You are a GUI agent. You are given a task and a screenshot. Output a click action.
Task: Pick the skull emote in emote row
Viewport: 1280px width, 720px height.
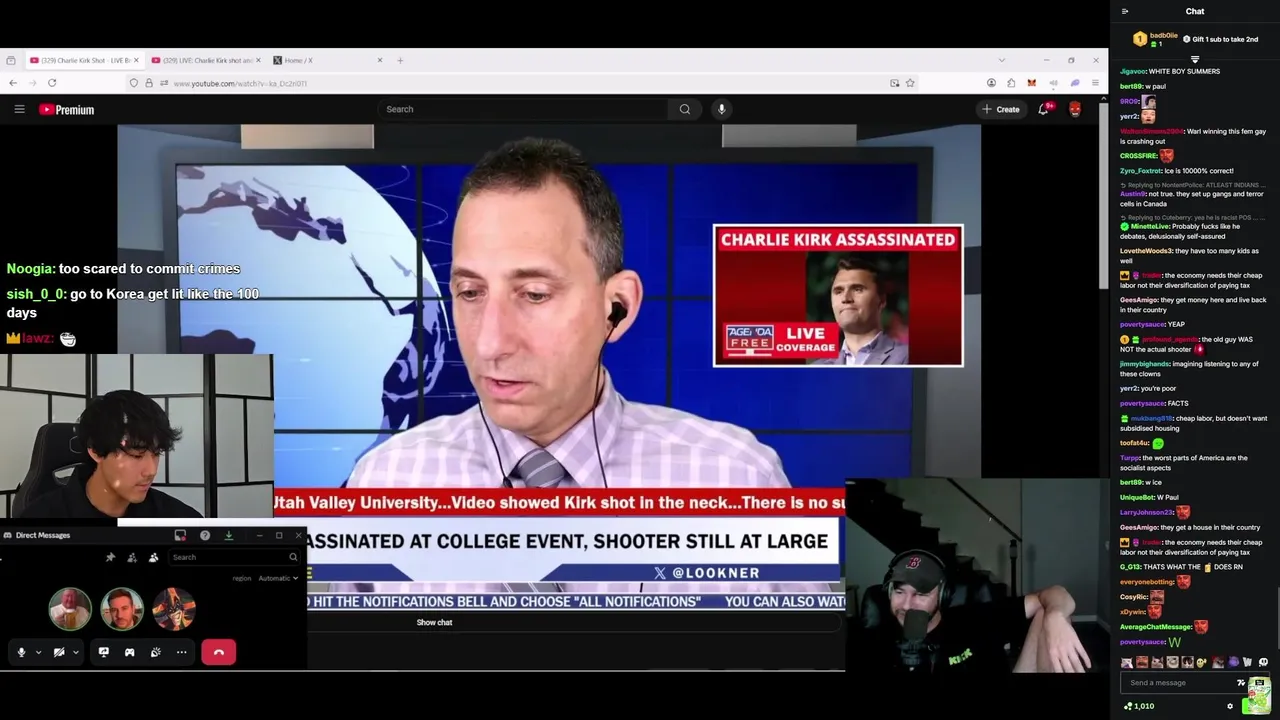click(1263, 662)
